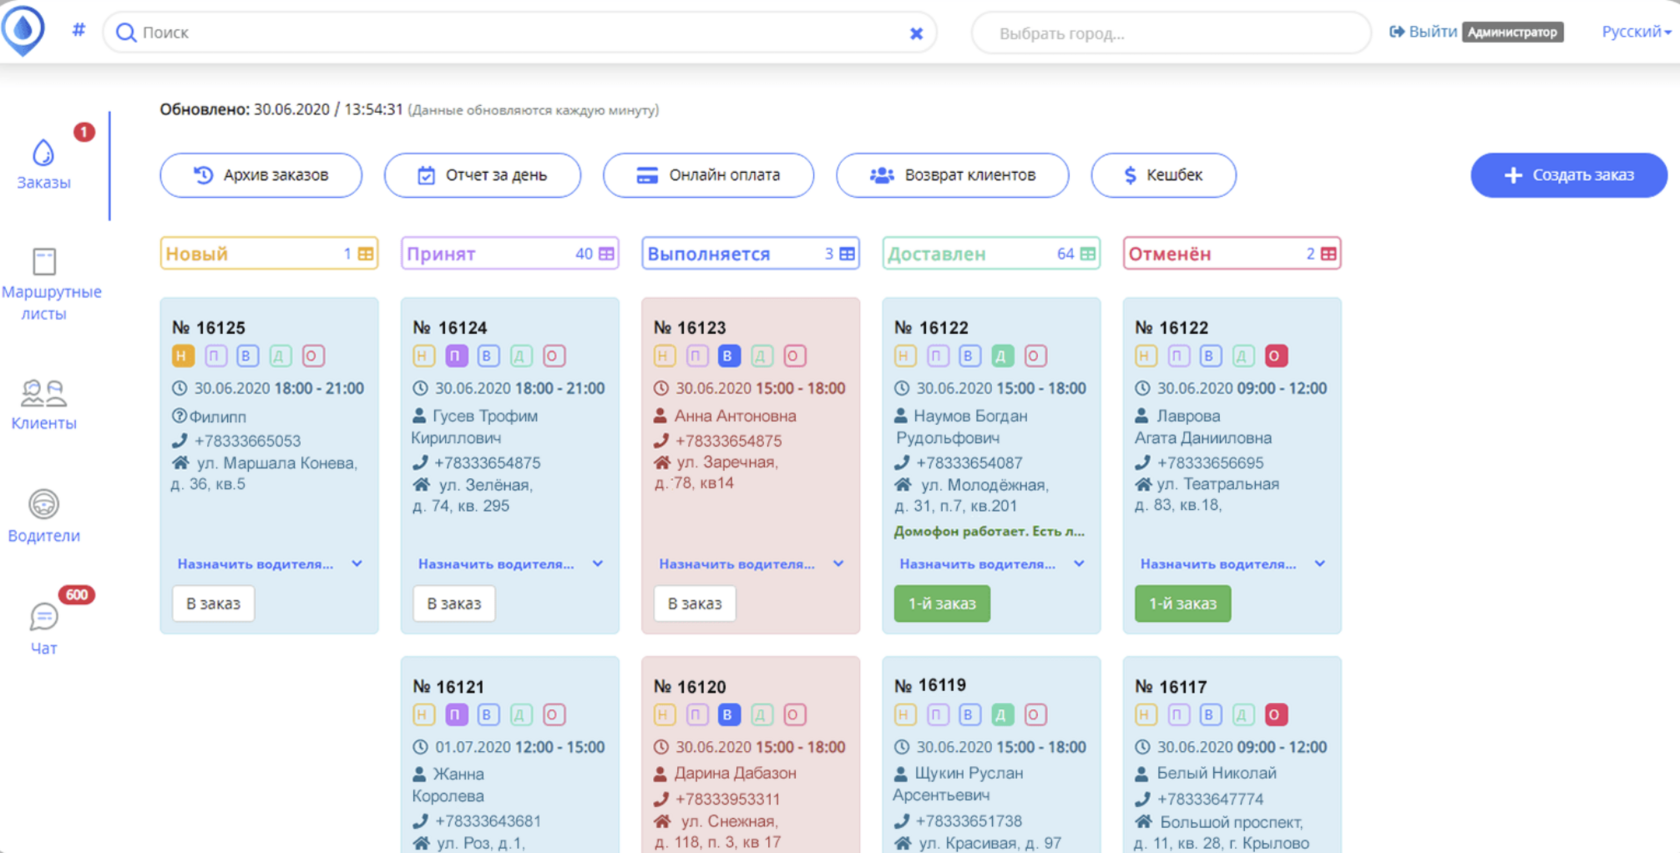
Task: Focus the Поиск search field
Action: (520, 33)
